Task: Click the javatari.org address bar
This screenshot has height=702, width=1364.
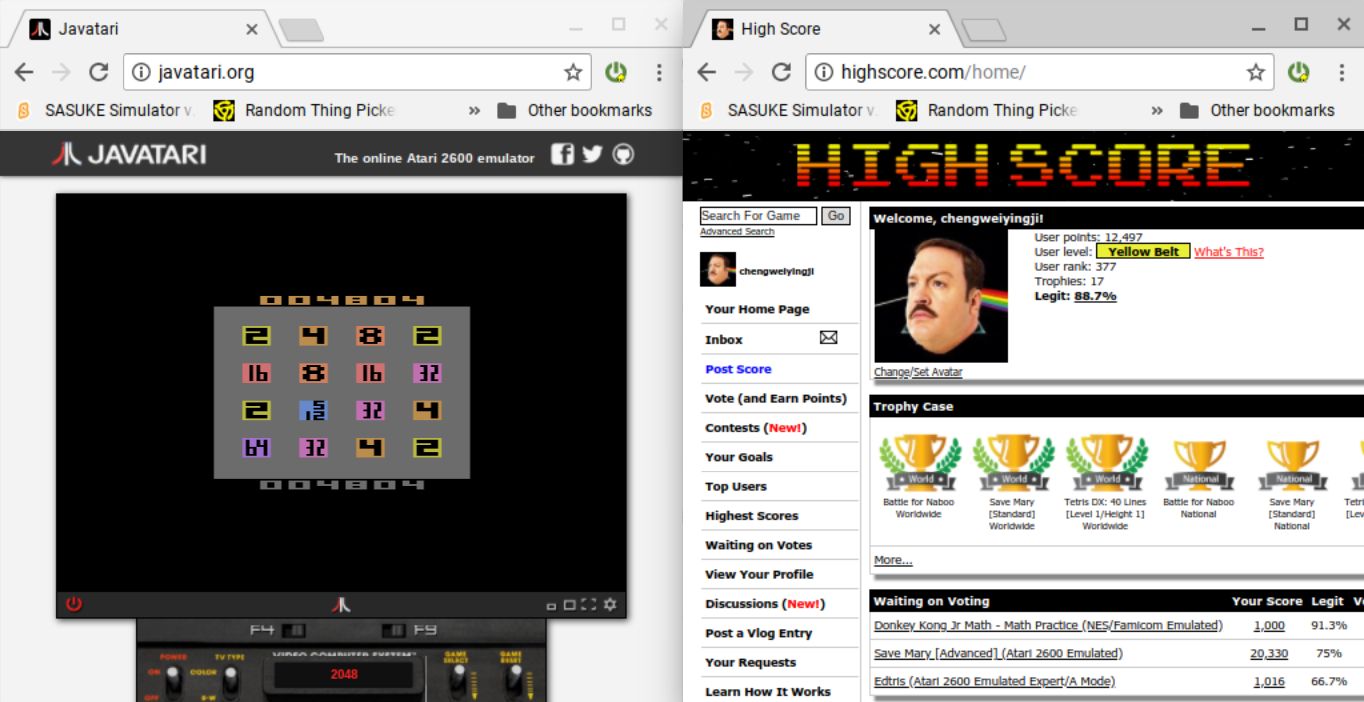Action: click(x=355, y=72)
